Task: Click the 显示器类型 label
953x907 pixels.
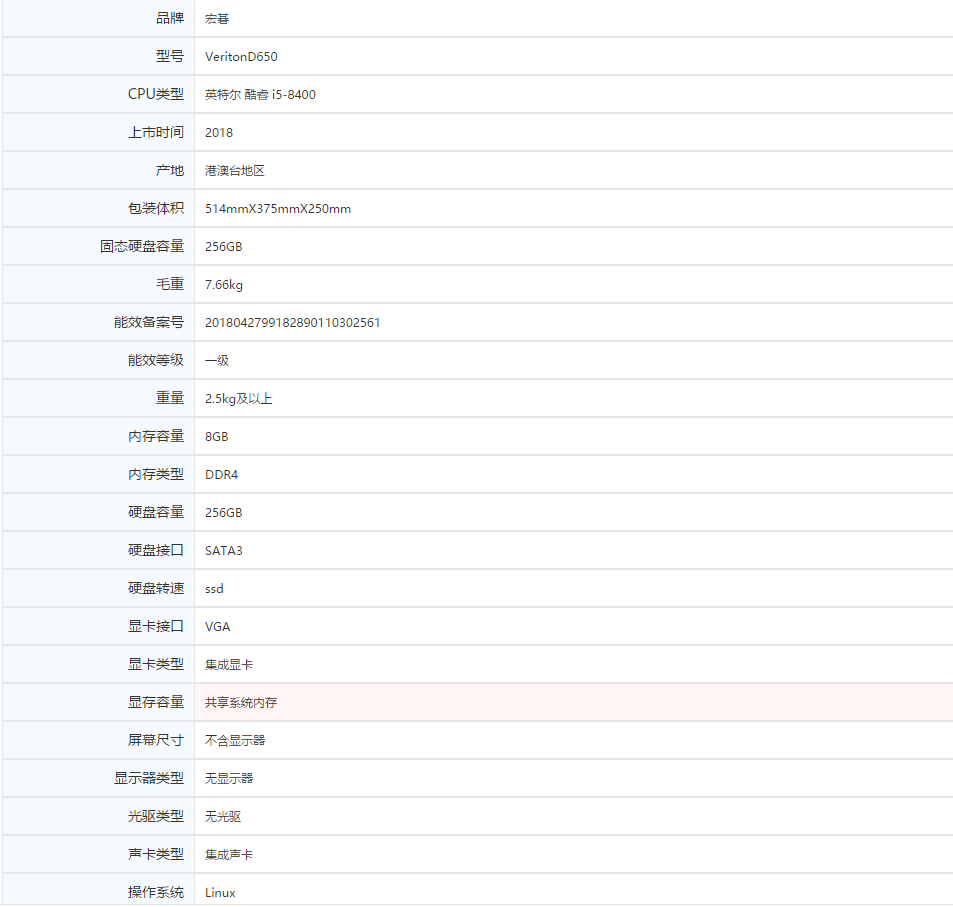Action: coord(149,778)
